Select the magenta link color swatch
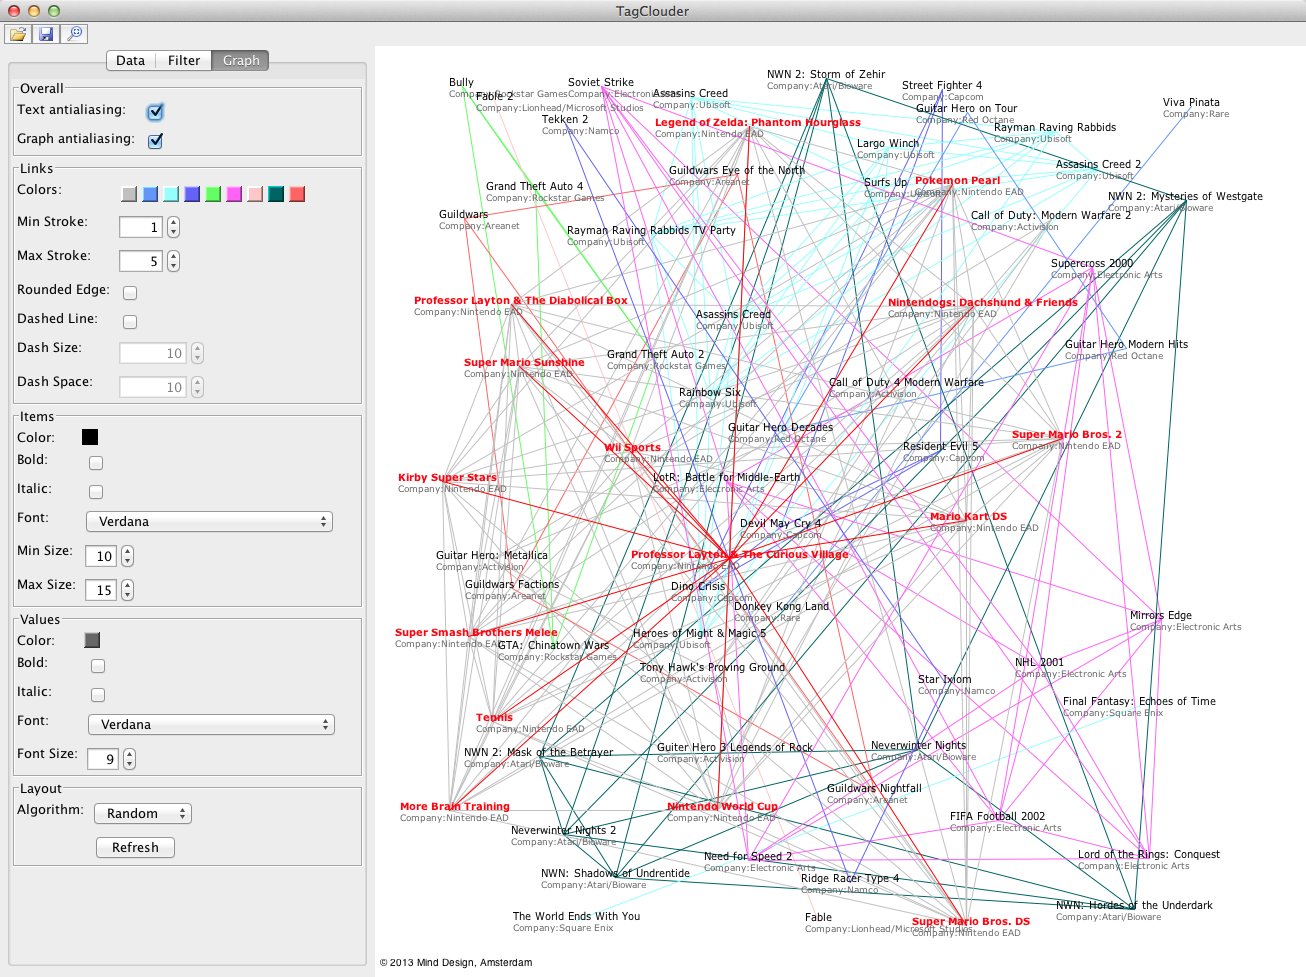The width and height of the screenshot is (1306, 977). click(x=234, y=194)
